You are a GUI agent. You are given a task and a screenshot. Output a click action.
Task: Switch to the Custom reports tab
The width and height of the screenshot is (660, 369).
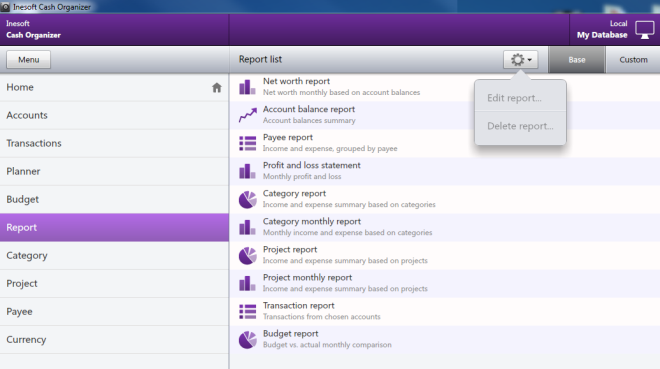633,60
